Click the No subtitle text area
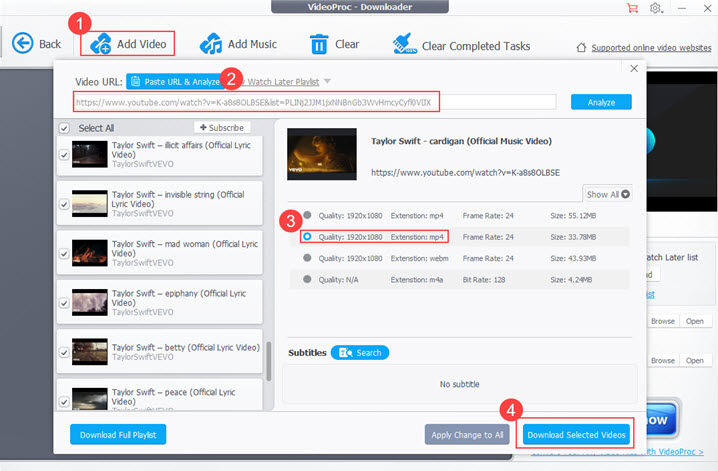718x471 pixels. tap(459, 384)
